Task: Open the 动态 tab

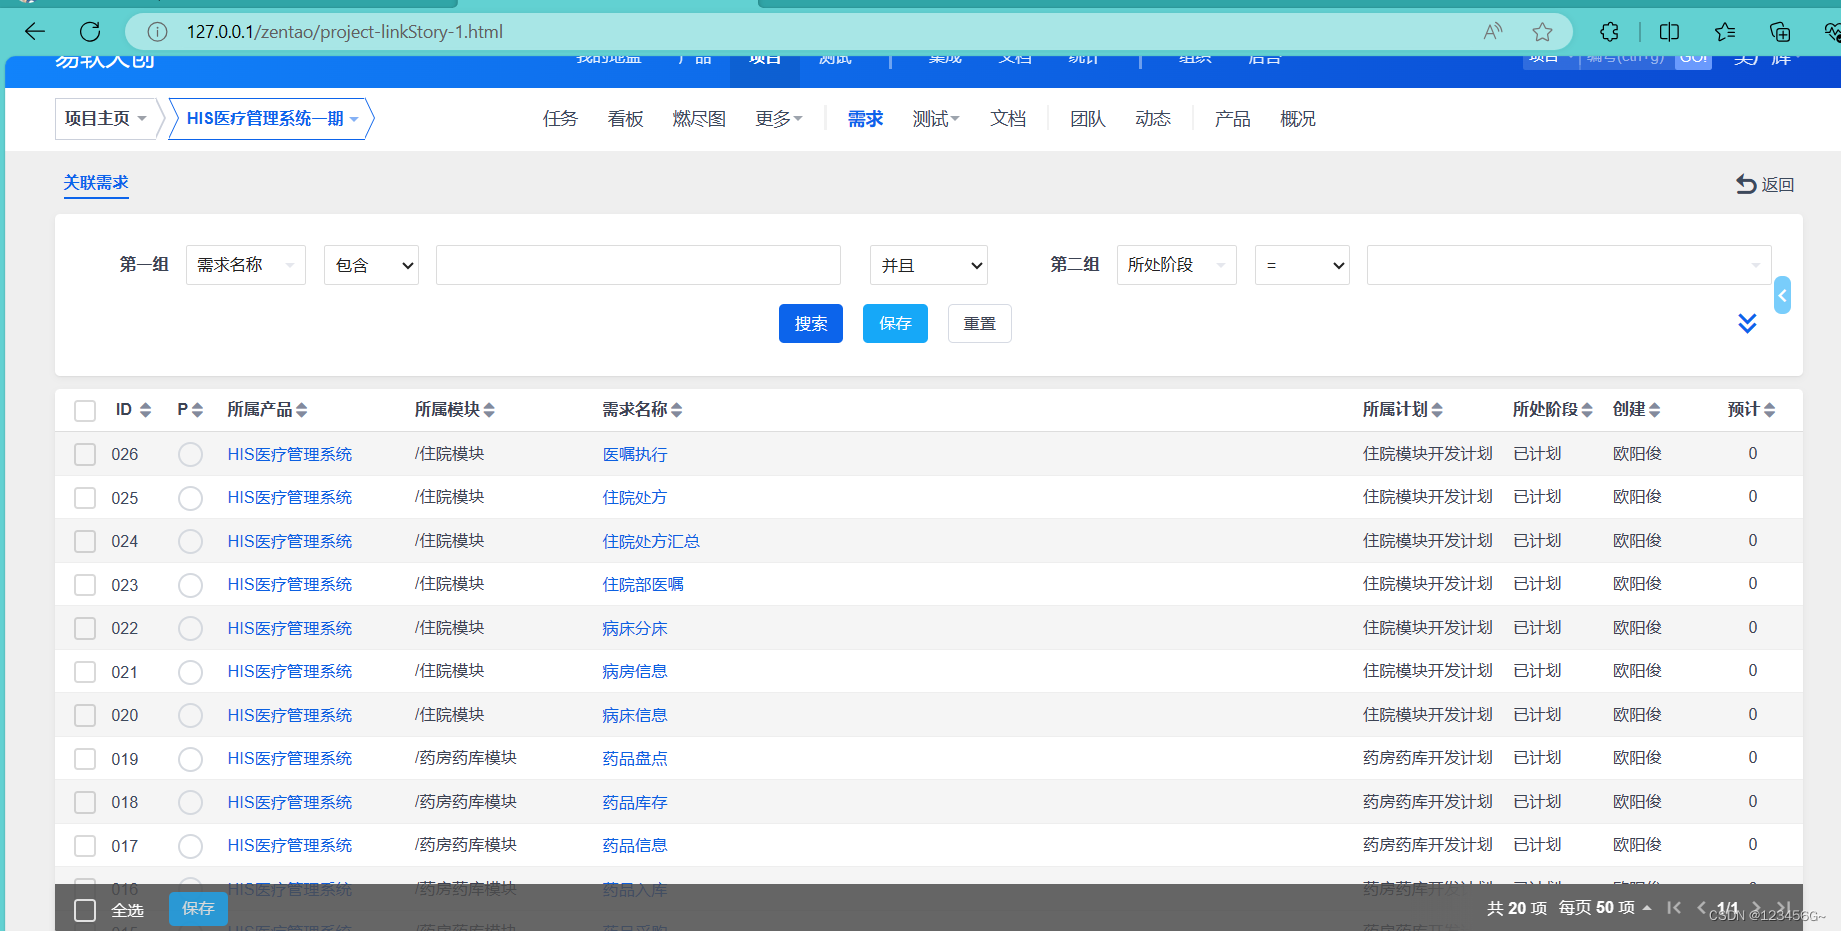Action: (x=1152, y=119)
